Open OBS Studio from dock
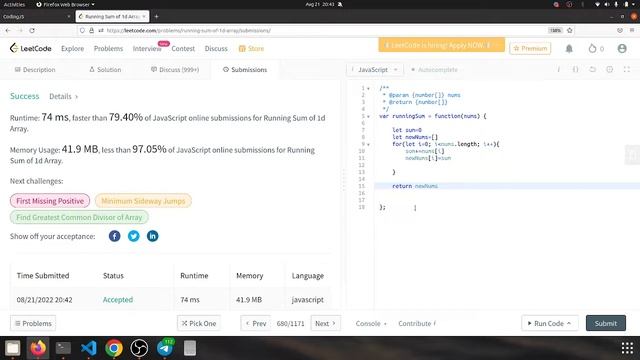This screenshot has width=640, height=360. click(139, 348)
